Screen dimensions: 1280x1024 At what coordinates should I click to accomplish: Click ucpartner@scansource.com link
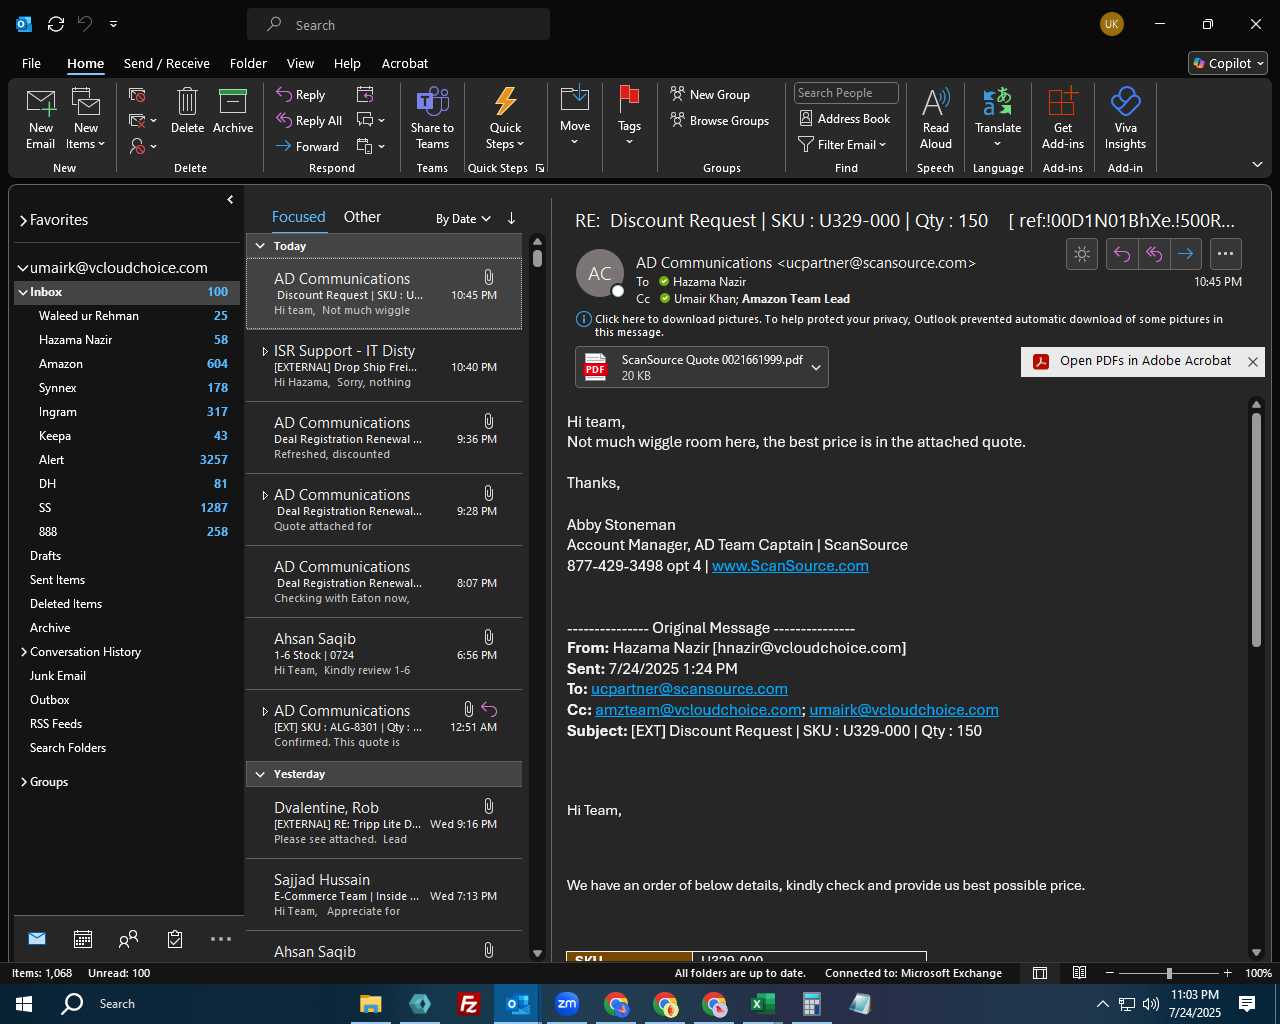pos(689,689)
